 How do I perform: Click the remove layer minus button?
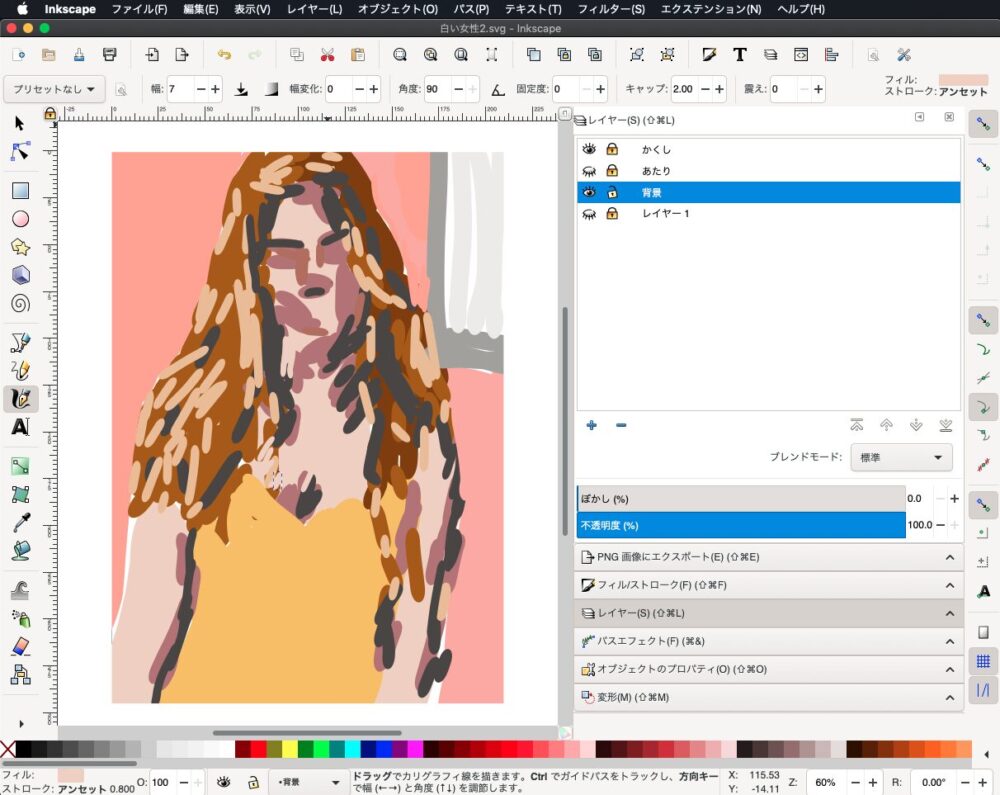coord(621,425)
